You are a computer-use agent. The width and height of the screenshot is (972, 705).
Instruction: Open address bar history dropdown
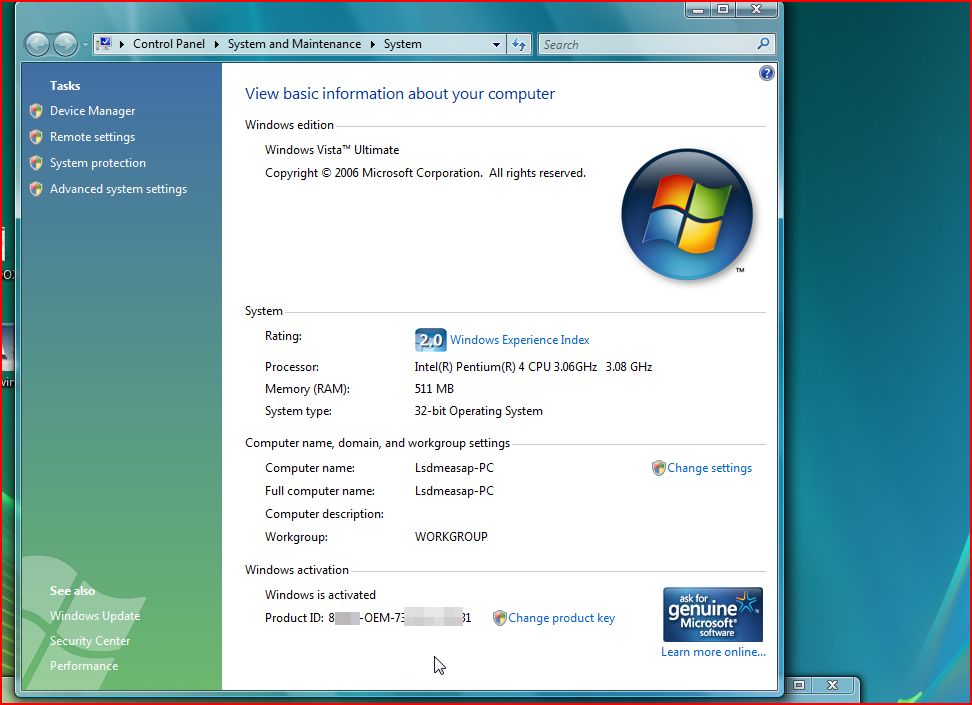coord(496,45)
